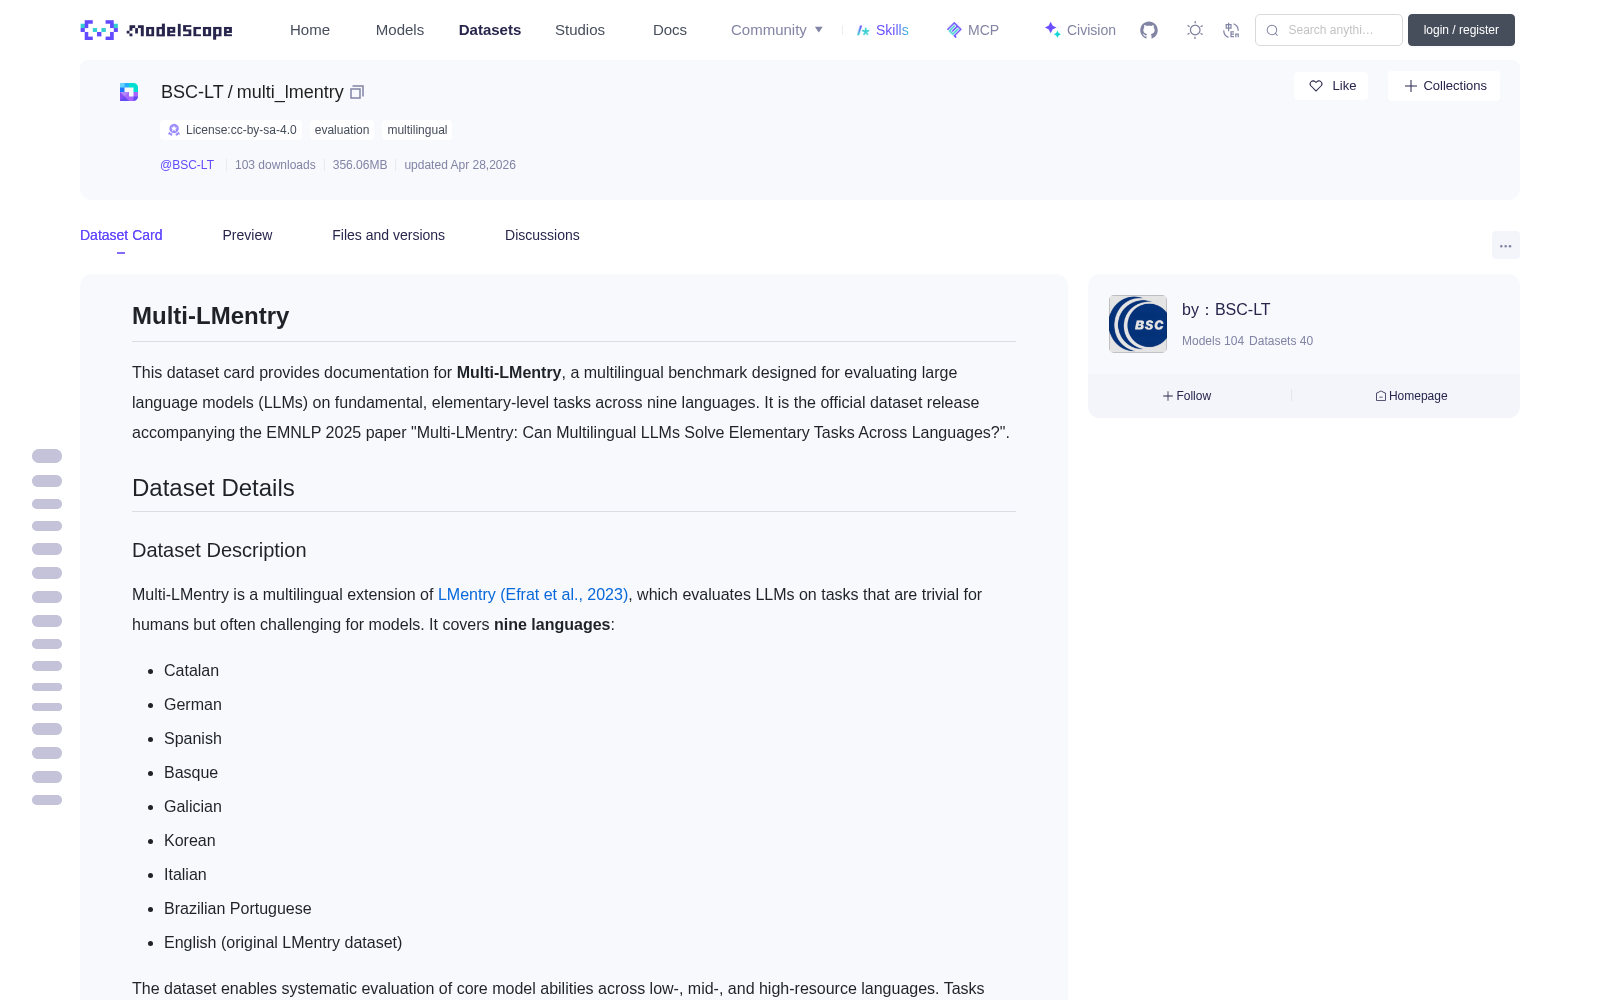Select the Dataset Card tab
This screenshot has width=1600, height=1000.
coord(121,235)
